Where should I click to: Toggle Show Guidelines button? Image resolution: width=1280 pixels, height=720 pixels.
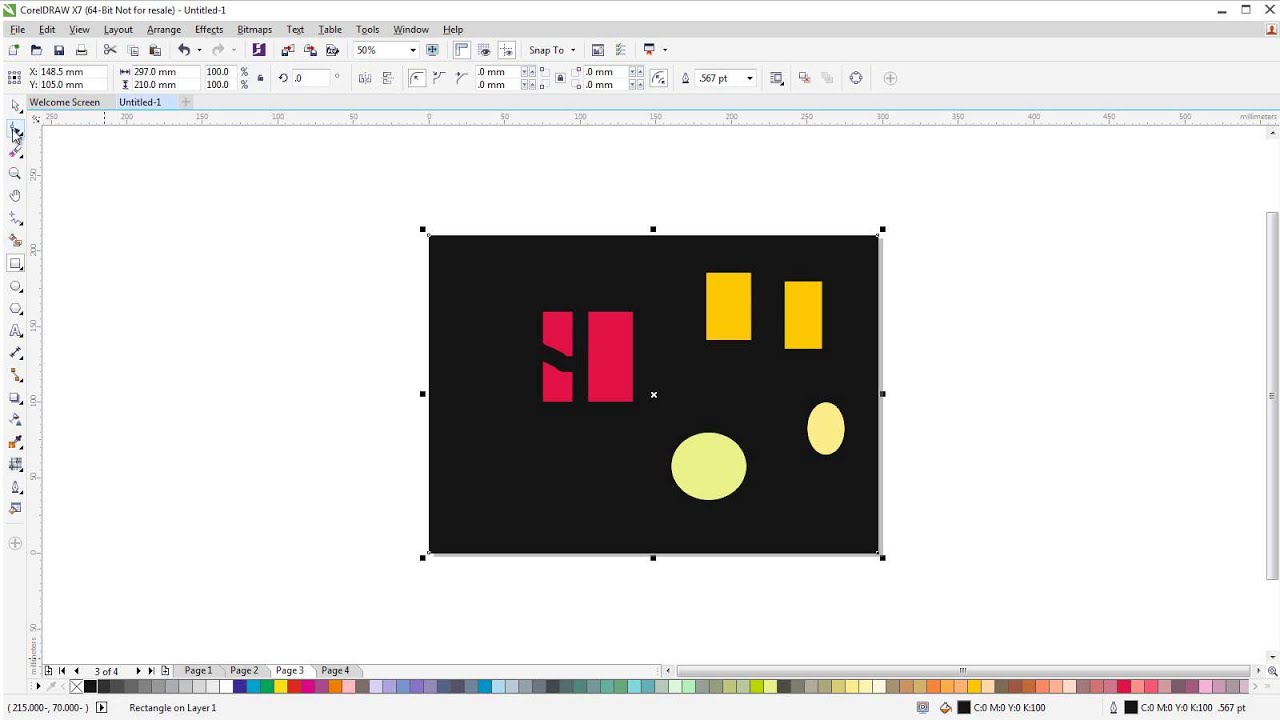pos(507,50)
